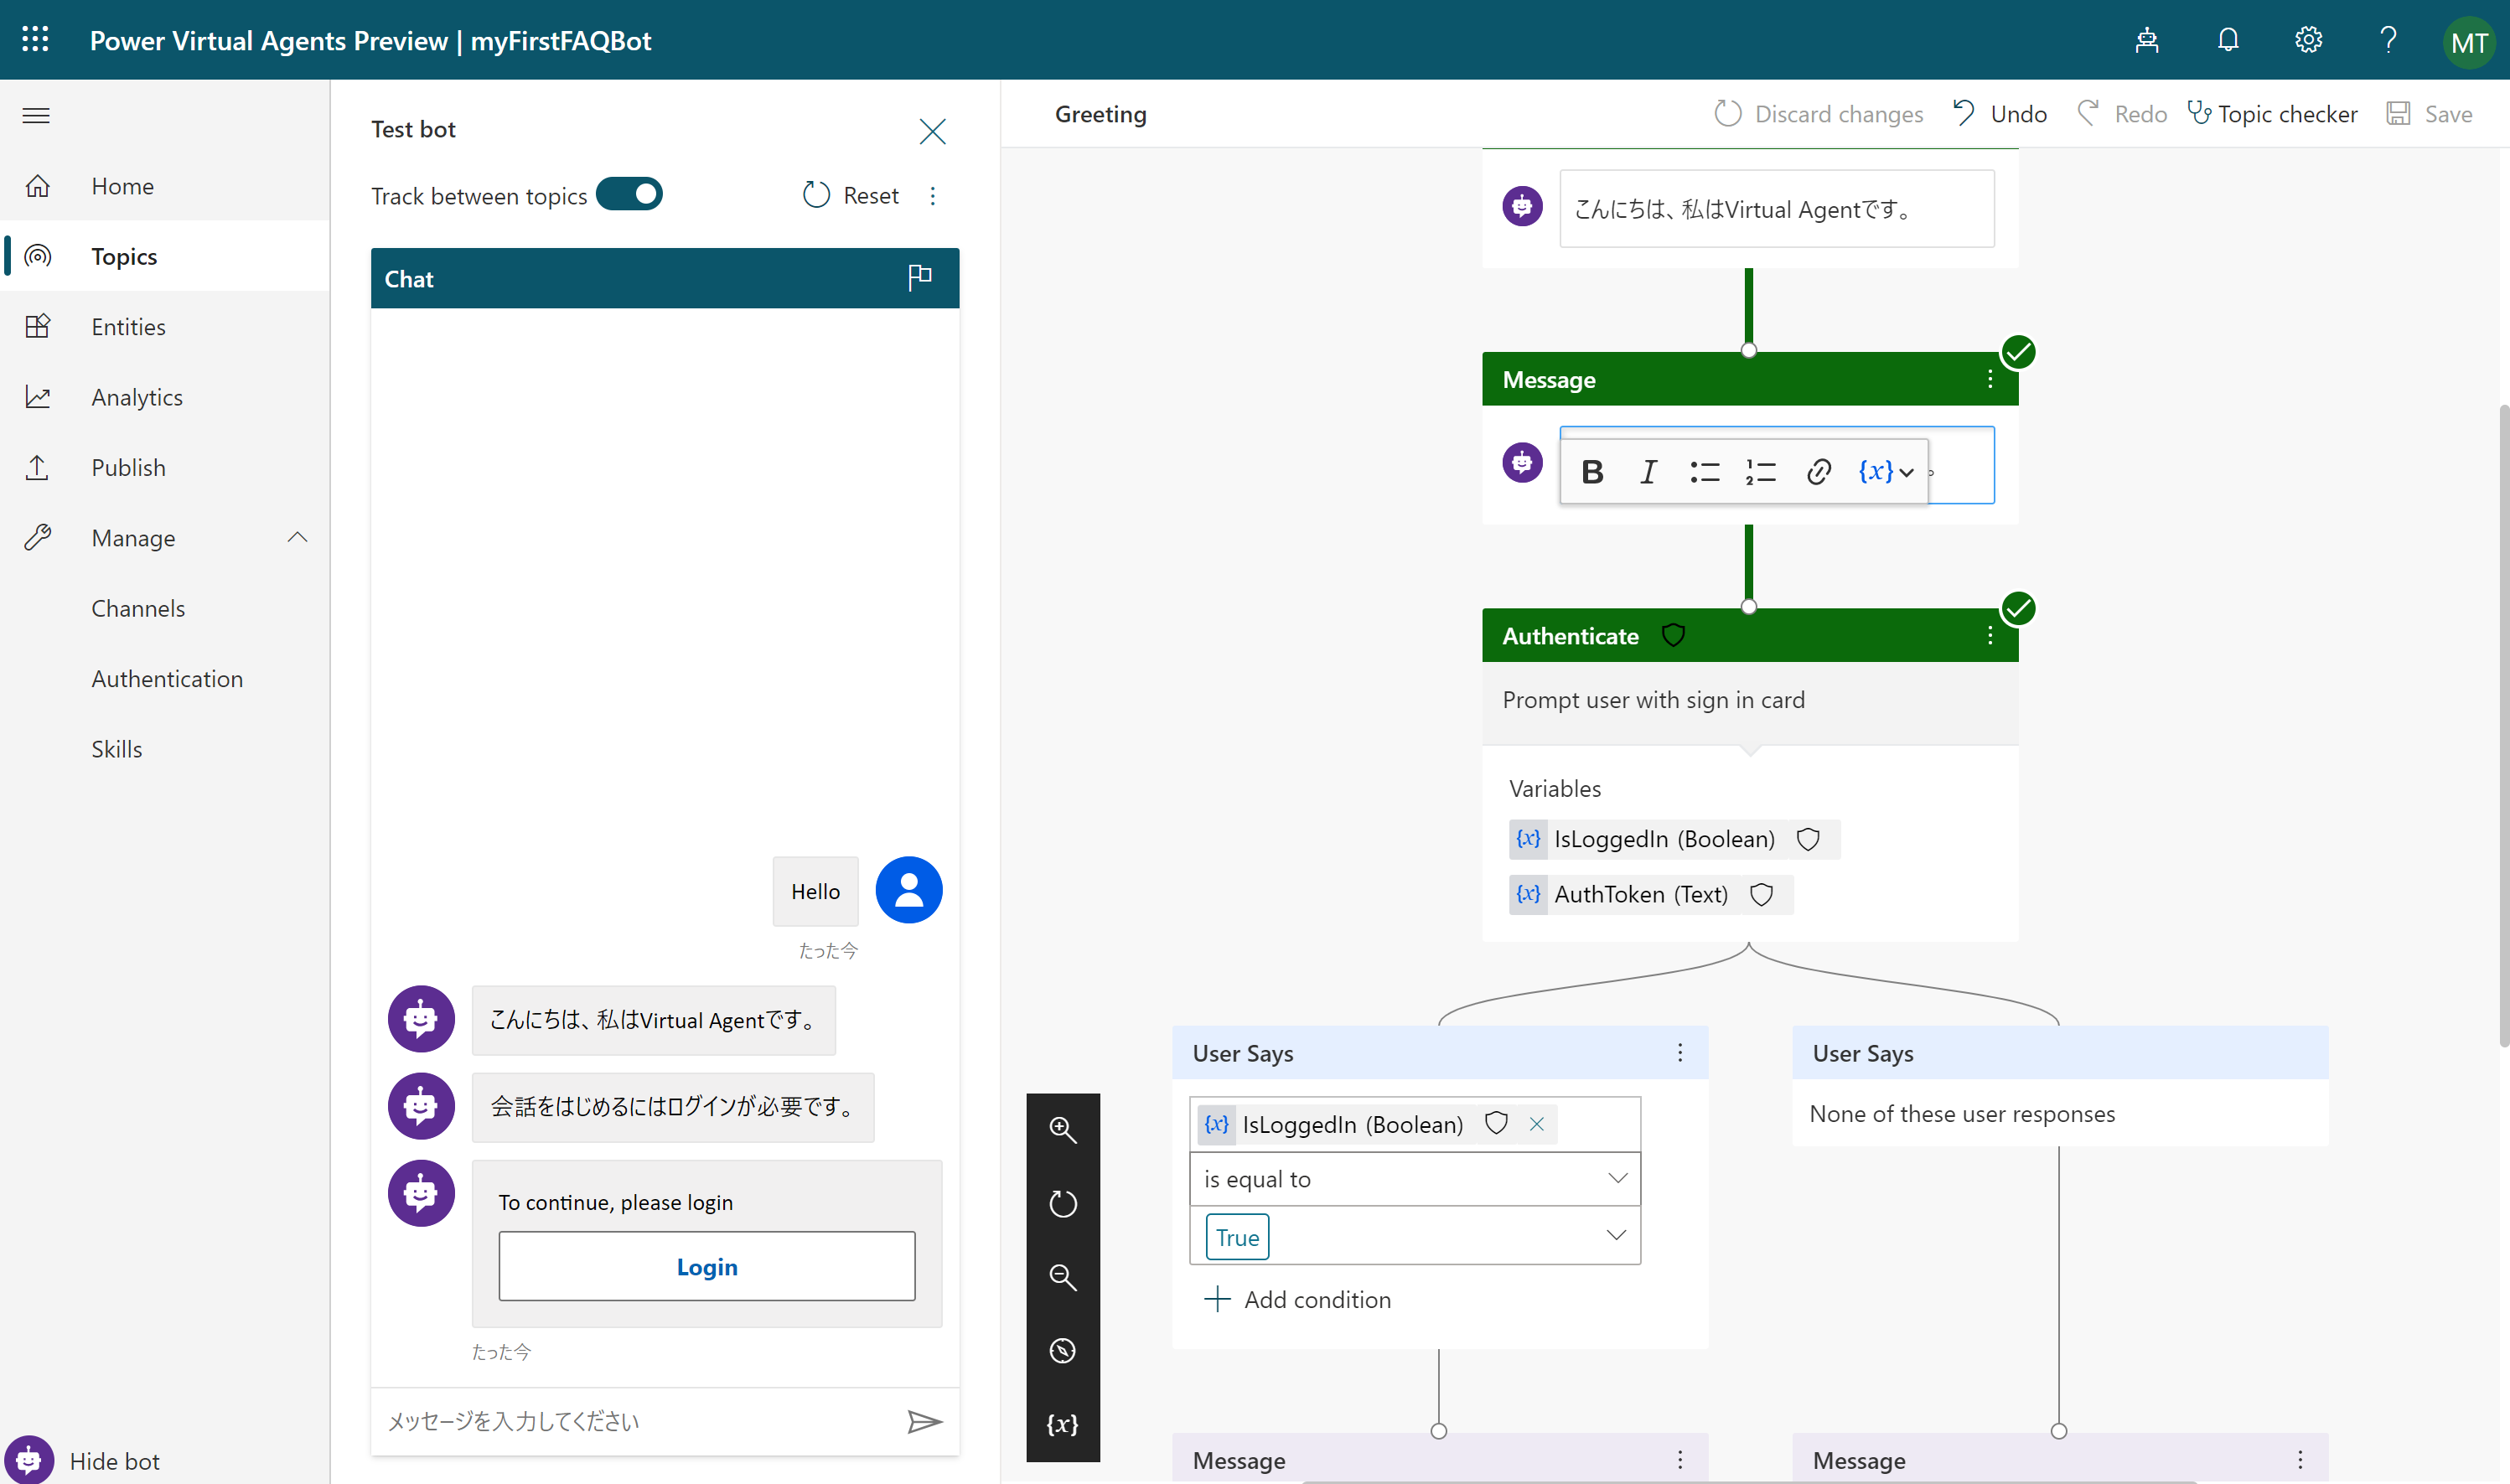
Task: Click Add condition
Action: [1298, 1299]
